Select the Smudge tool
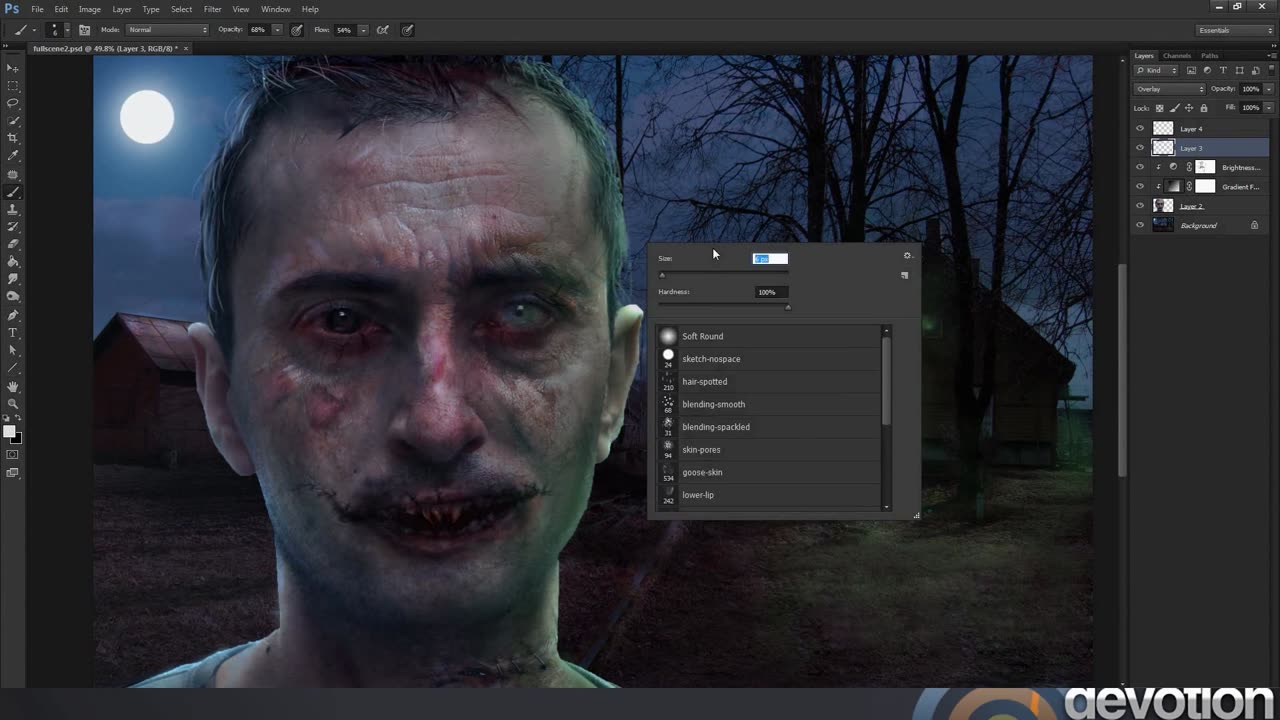The height and width of the screenshot is (720, 1280). [13, 279]
